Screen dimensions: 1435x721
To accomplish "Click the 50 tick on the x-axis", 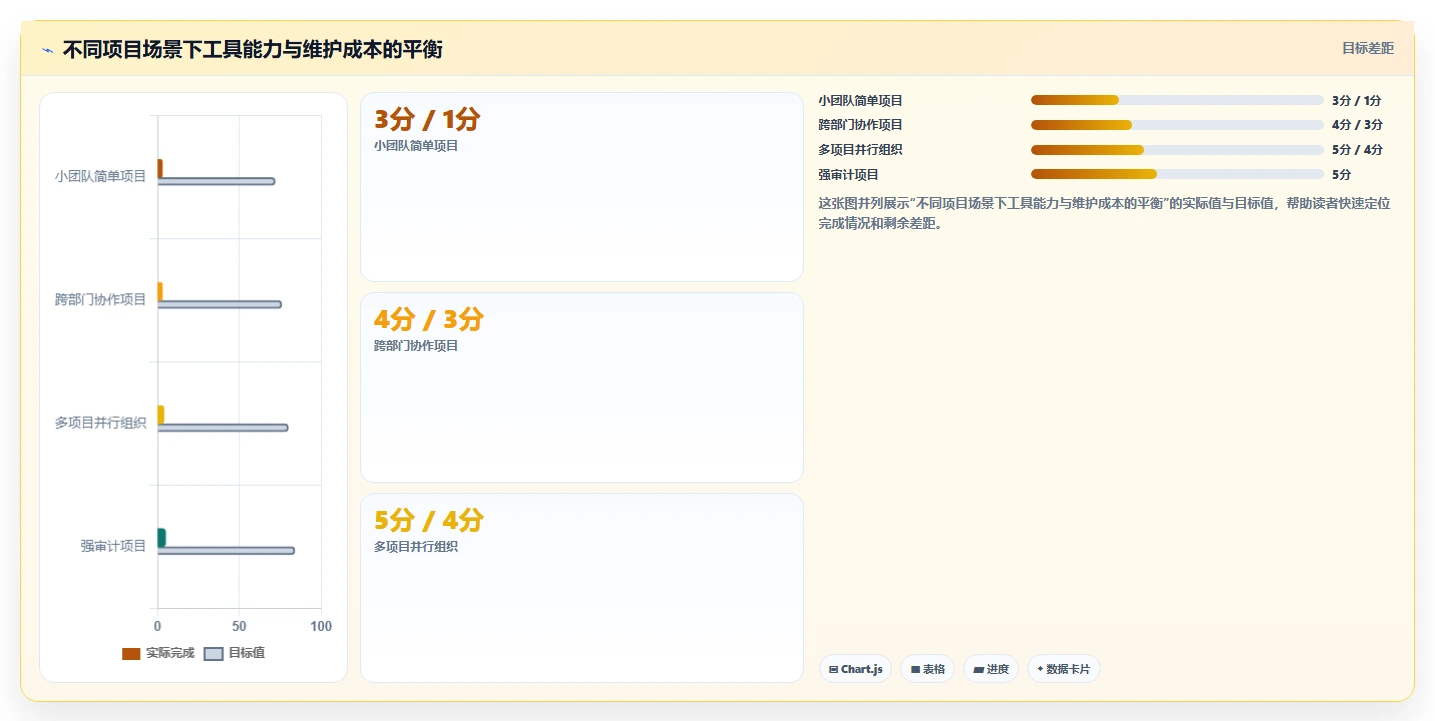I will click(x=239, y=626).
